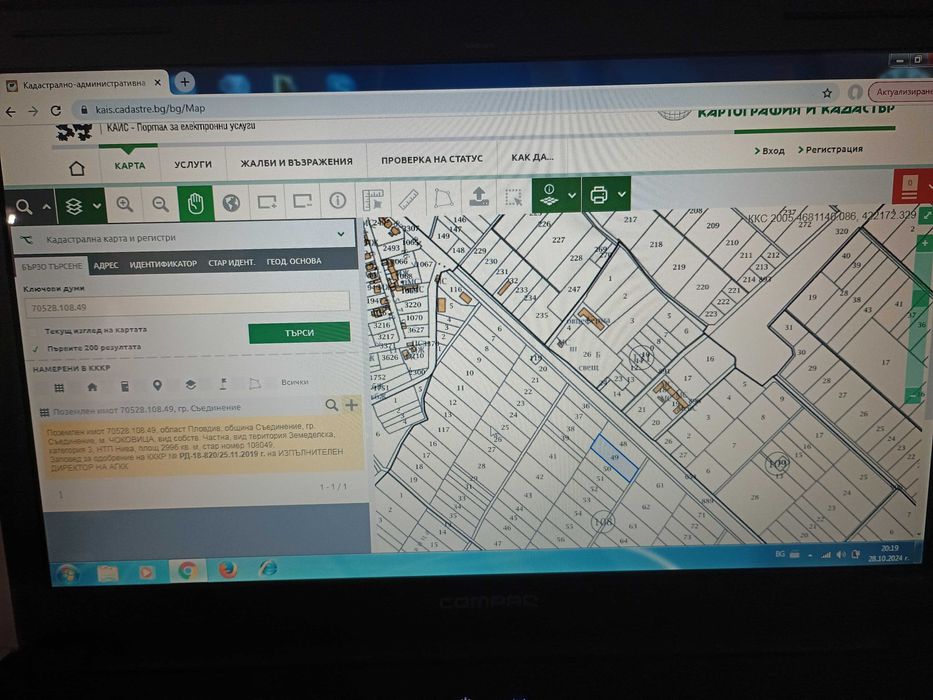Select the add-to-selection rectangle tool
The height and width of the screenshot is (700, 933).
point(267,202)
